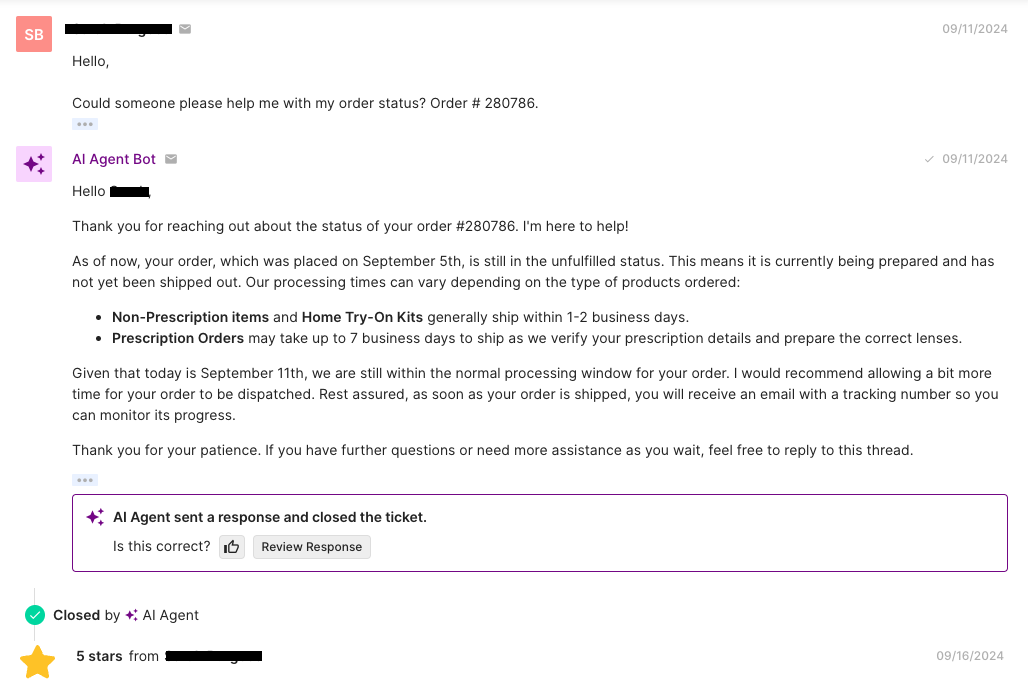This screenshot has width=1028, height=700.
Task: Open the envelope icon beside the customer name
Action: (x=185, y=29)
